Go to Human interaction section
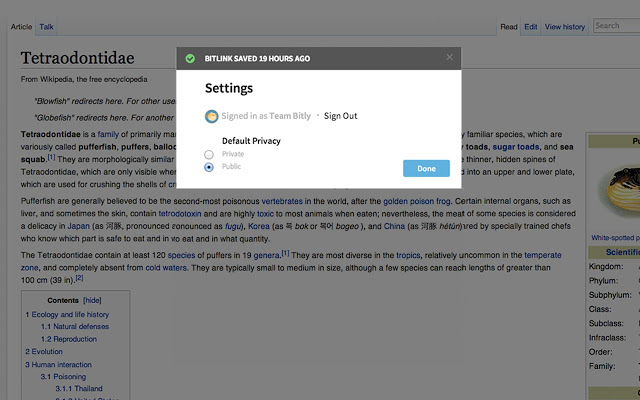640x400 pixels. [x=58, y=364]
